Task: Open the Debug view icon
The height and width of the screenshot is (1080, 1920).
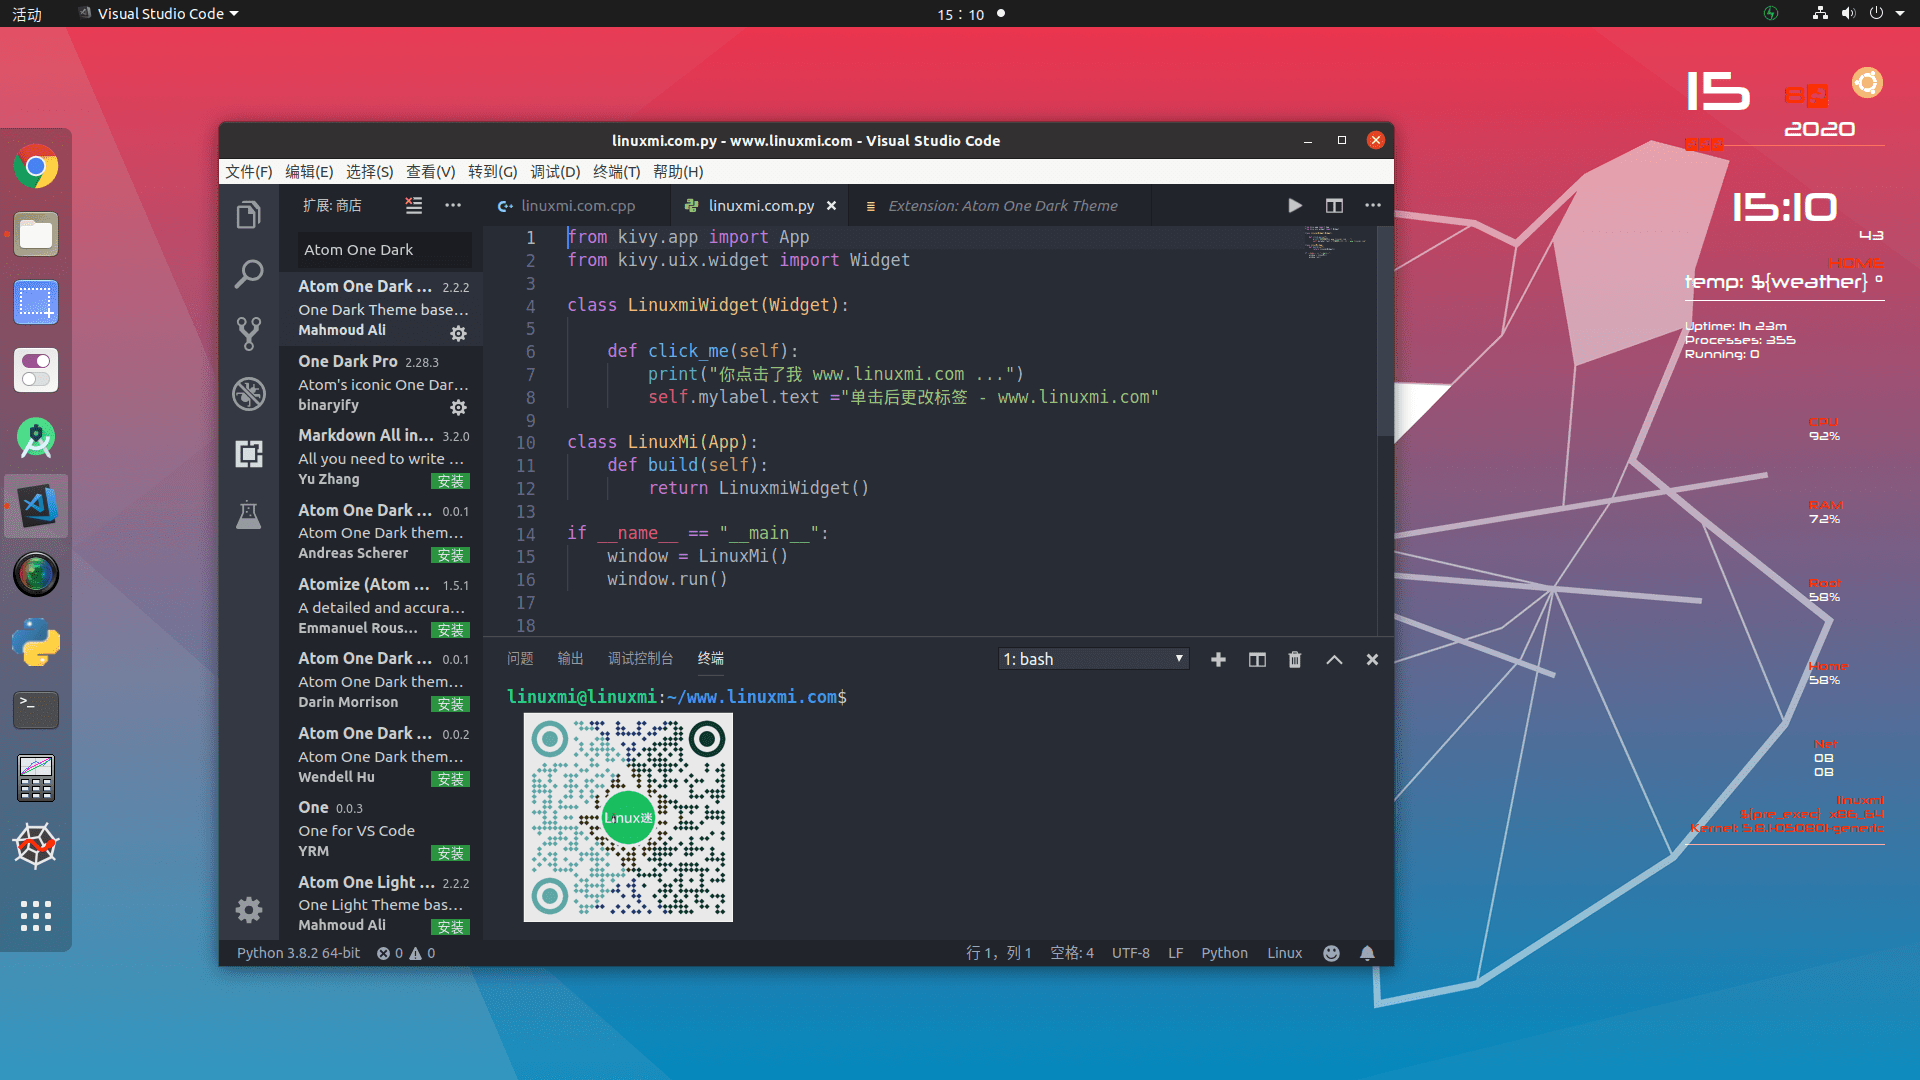Action: (248, 394)
